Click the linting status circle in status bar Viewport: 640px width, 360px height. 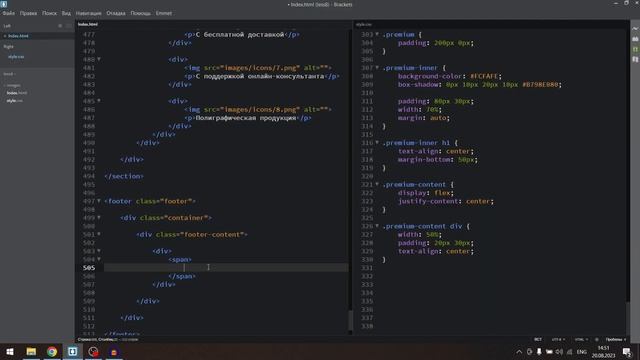tap(597, 339)
